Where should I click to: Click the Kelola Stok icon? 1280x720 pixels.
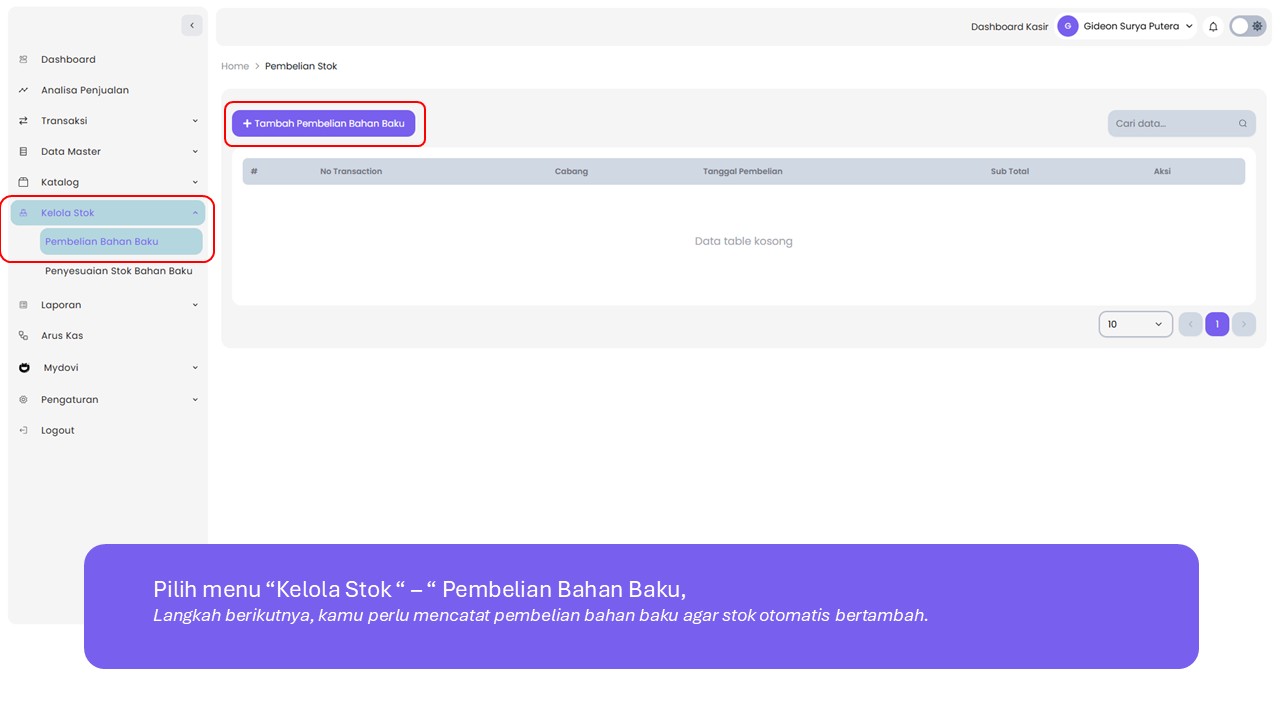[23, 213]
